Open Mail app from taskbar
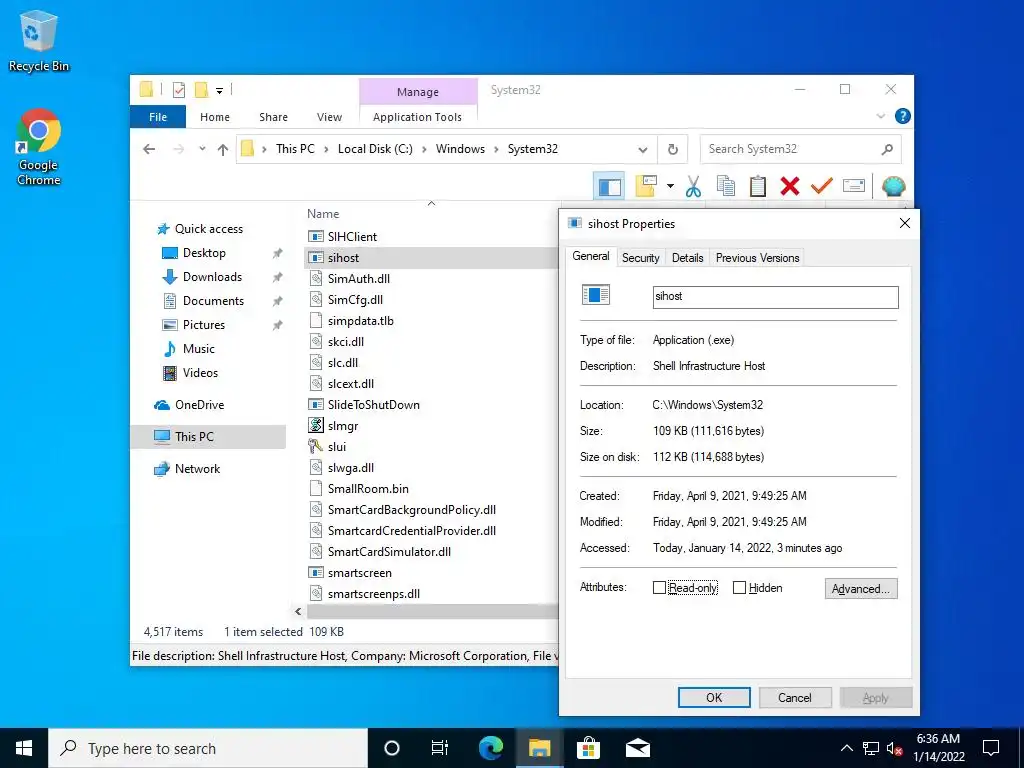Image resolution: width=1024 pixels, height=768 pixels. coord(637,748)
